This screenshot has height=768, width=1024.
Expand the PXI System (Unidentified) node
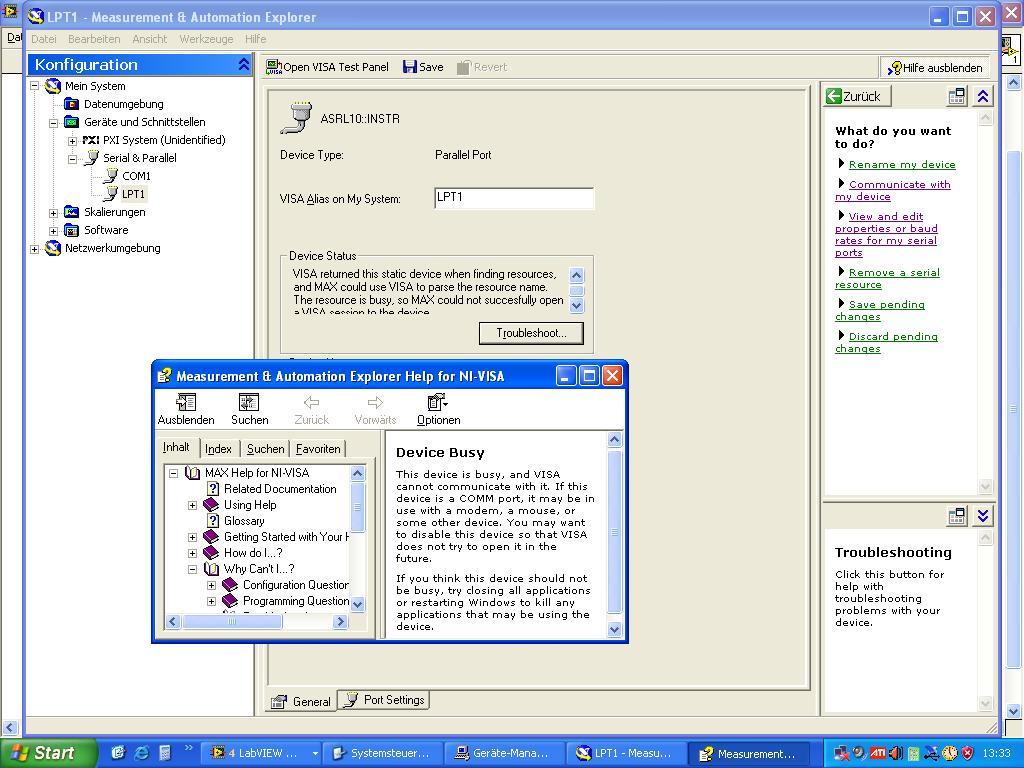point(72,140)
